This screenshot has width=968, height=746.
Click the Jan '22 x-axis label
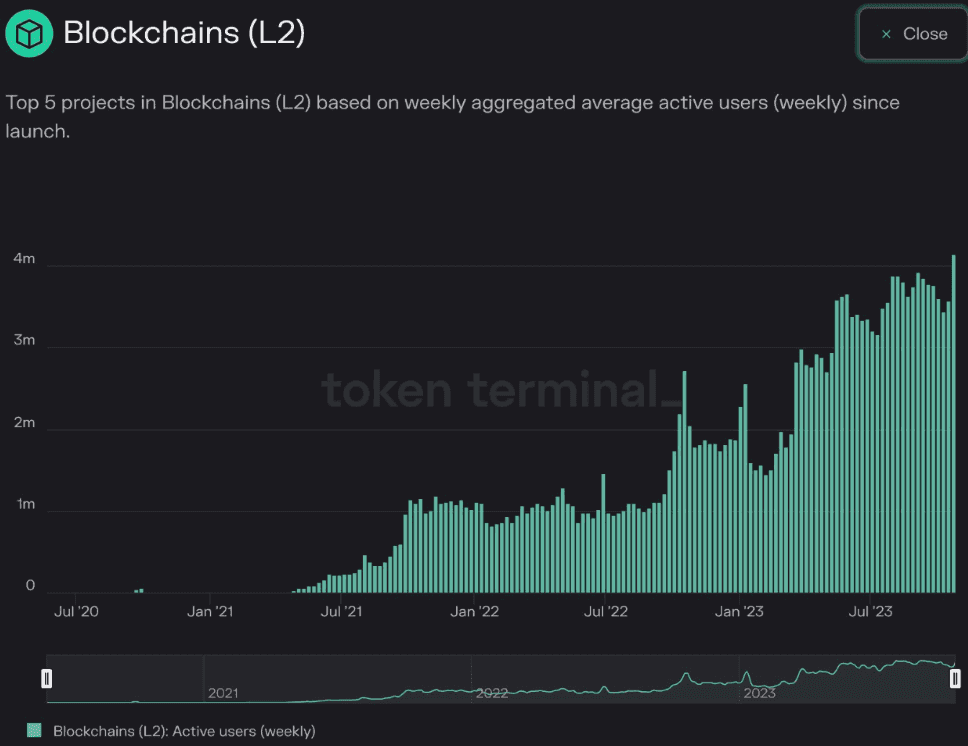pos(475,611)
